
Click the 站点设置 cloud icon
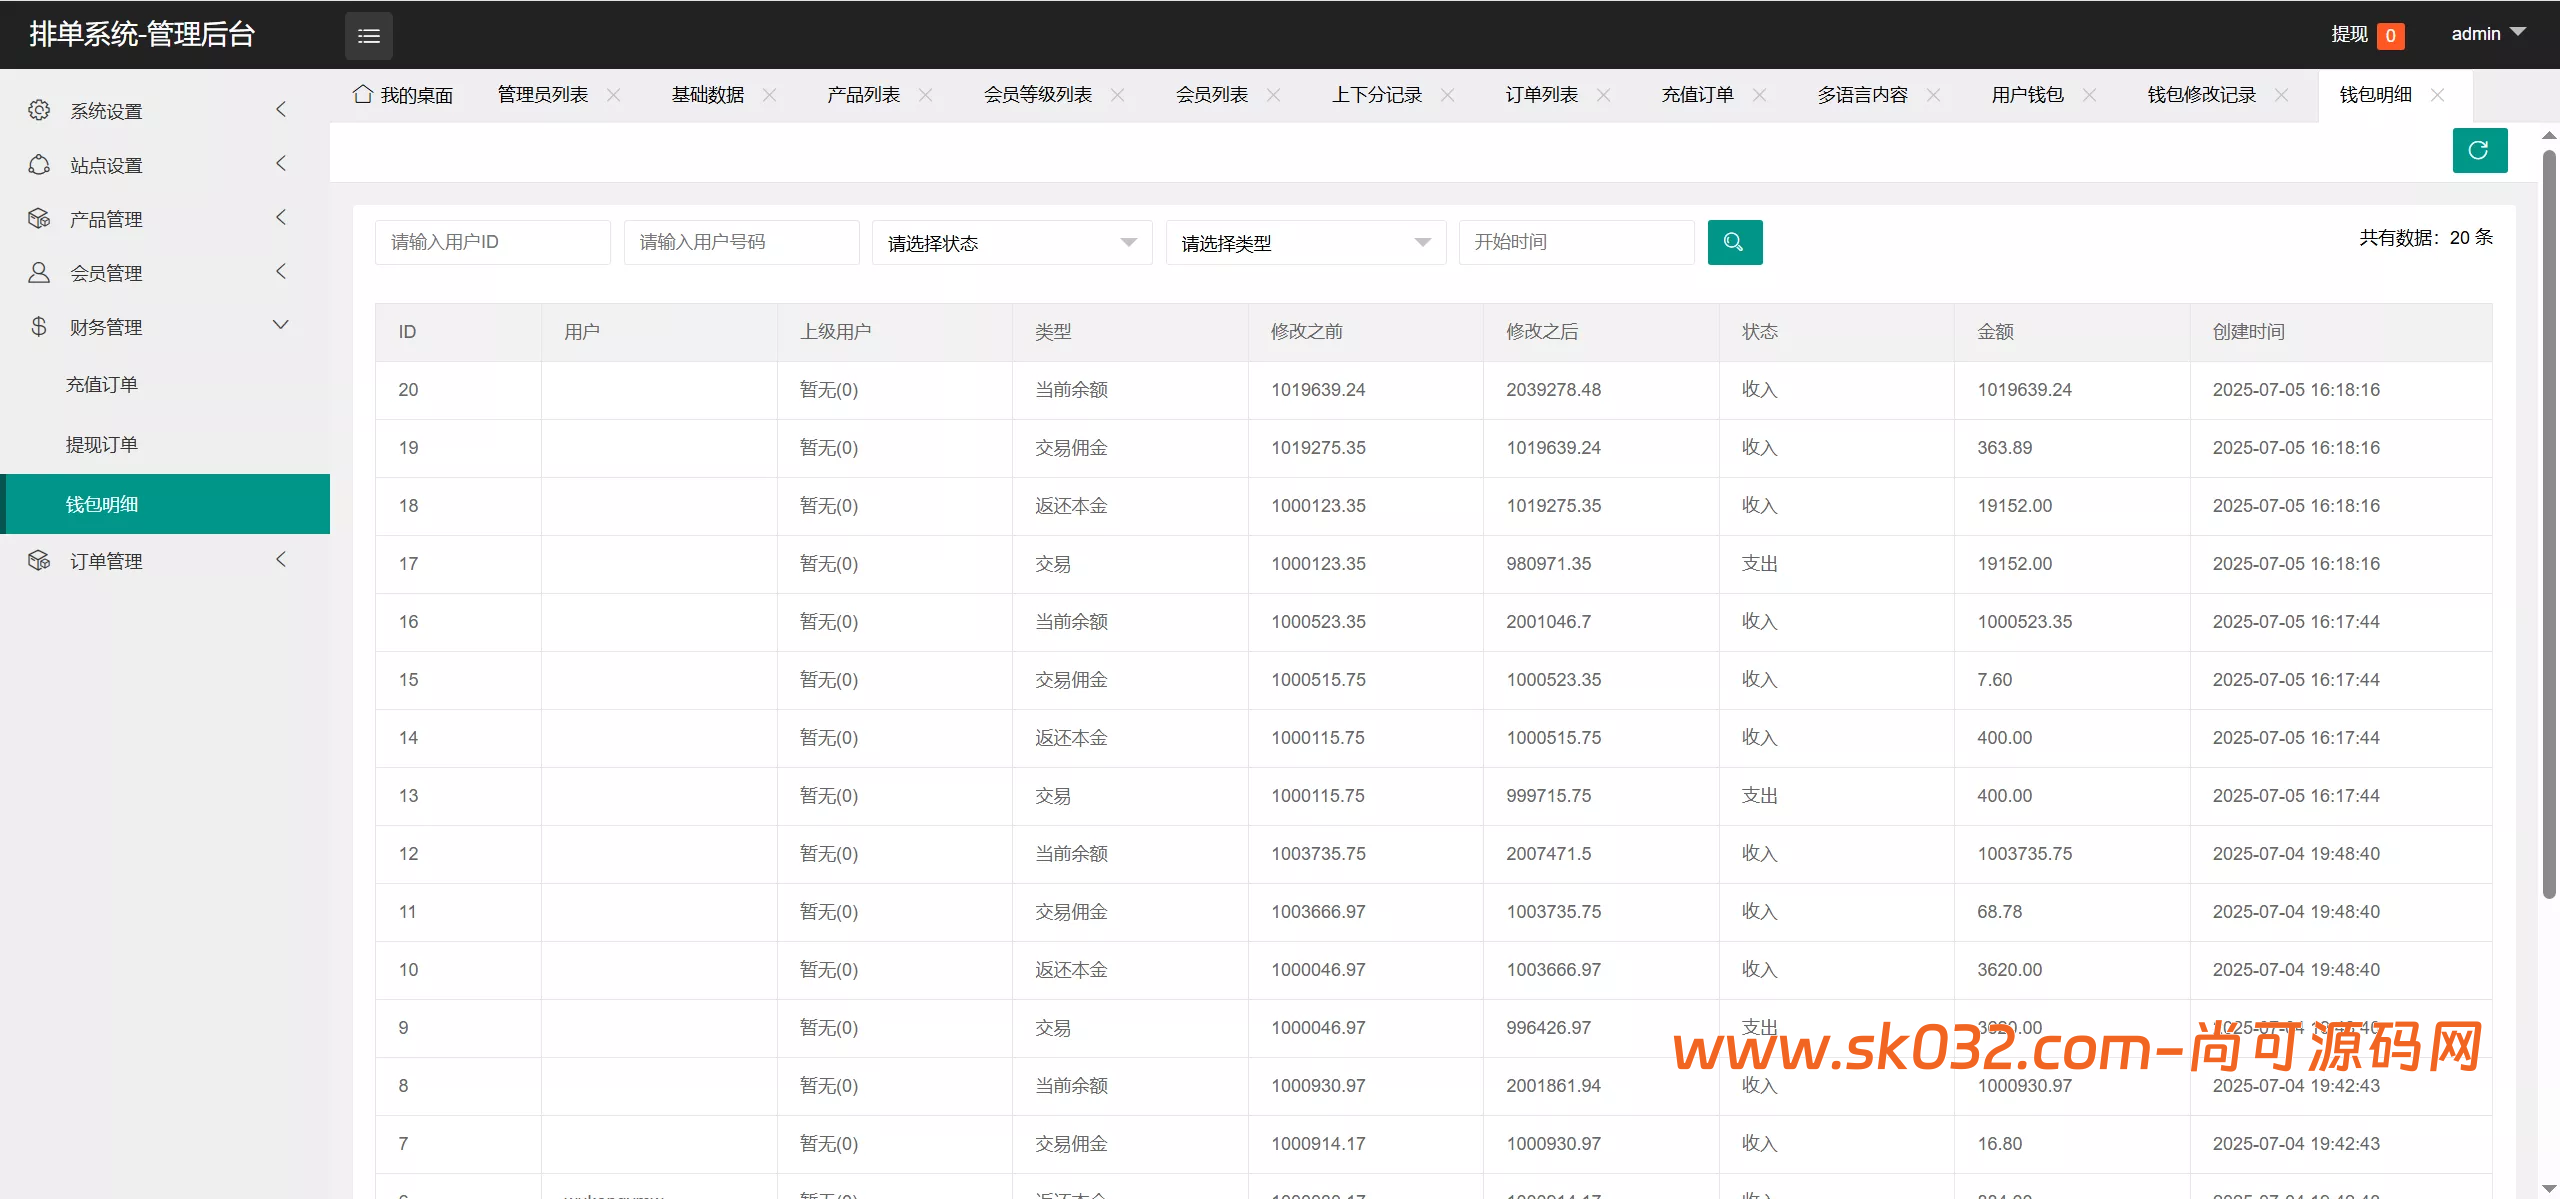coord(40,164)
